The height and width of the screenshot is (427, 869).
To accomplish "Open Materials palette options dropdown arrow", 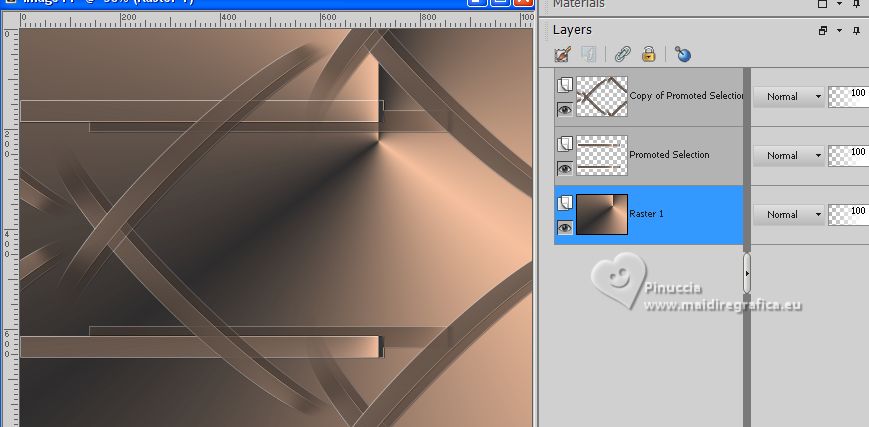I will [x=840, y=4].
